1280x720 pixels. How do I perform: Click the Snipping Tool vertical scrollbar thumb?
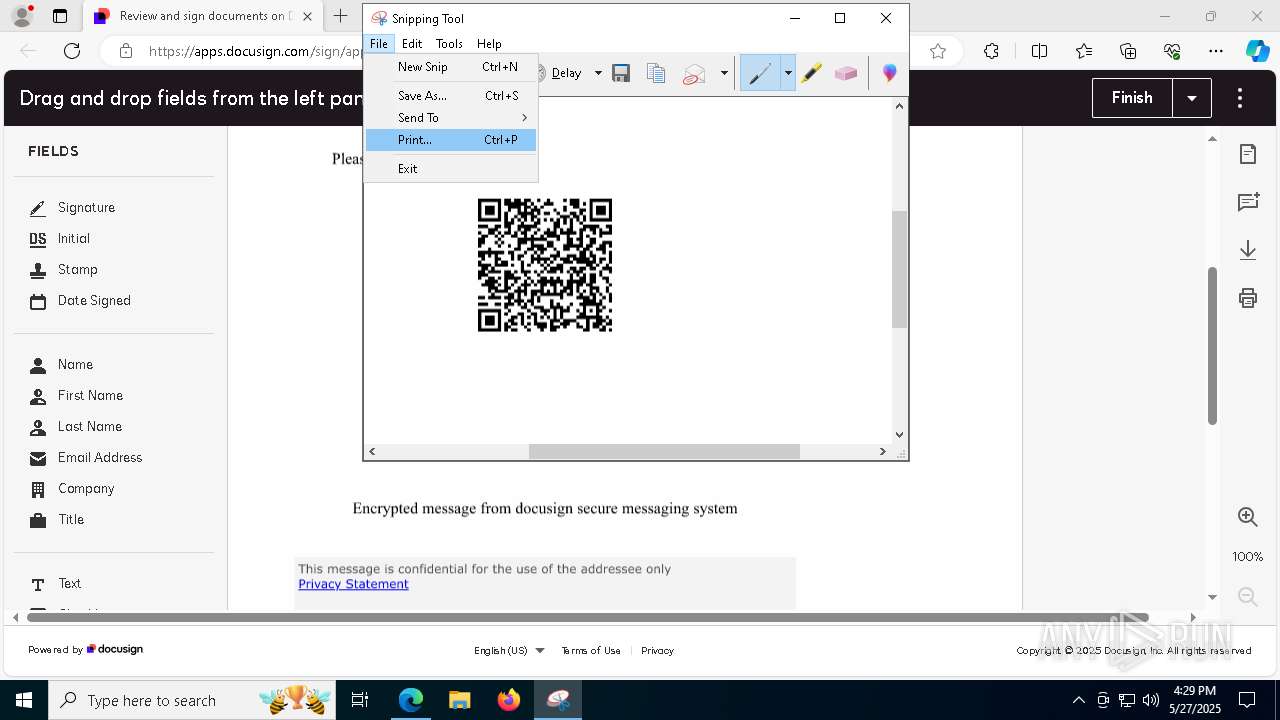tap(899, 270)
